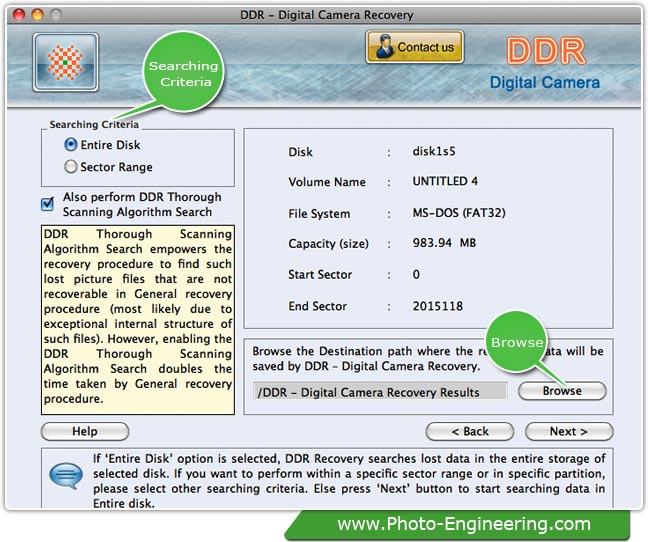
Task: Close the window with red button
Action: (x=19, y=15)
